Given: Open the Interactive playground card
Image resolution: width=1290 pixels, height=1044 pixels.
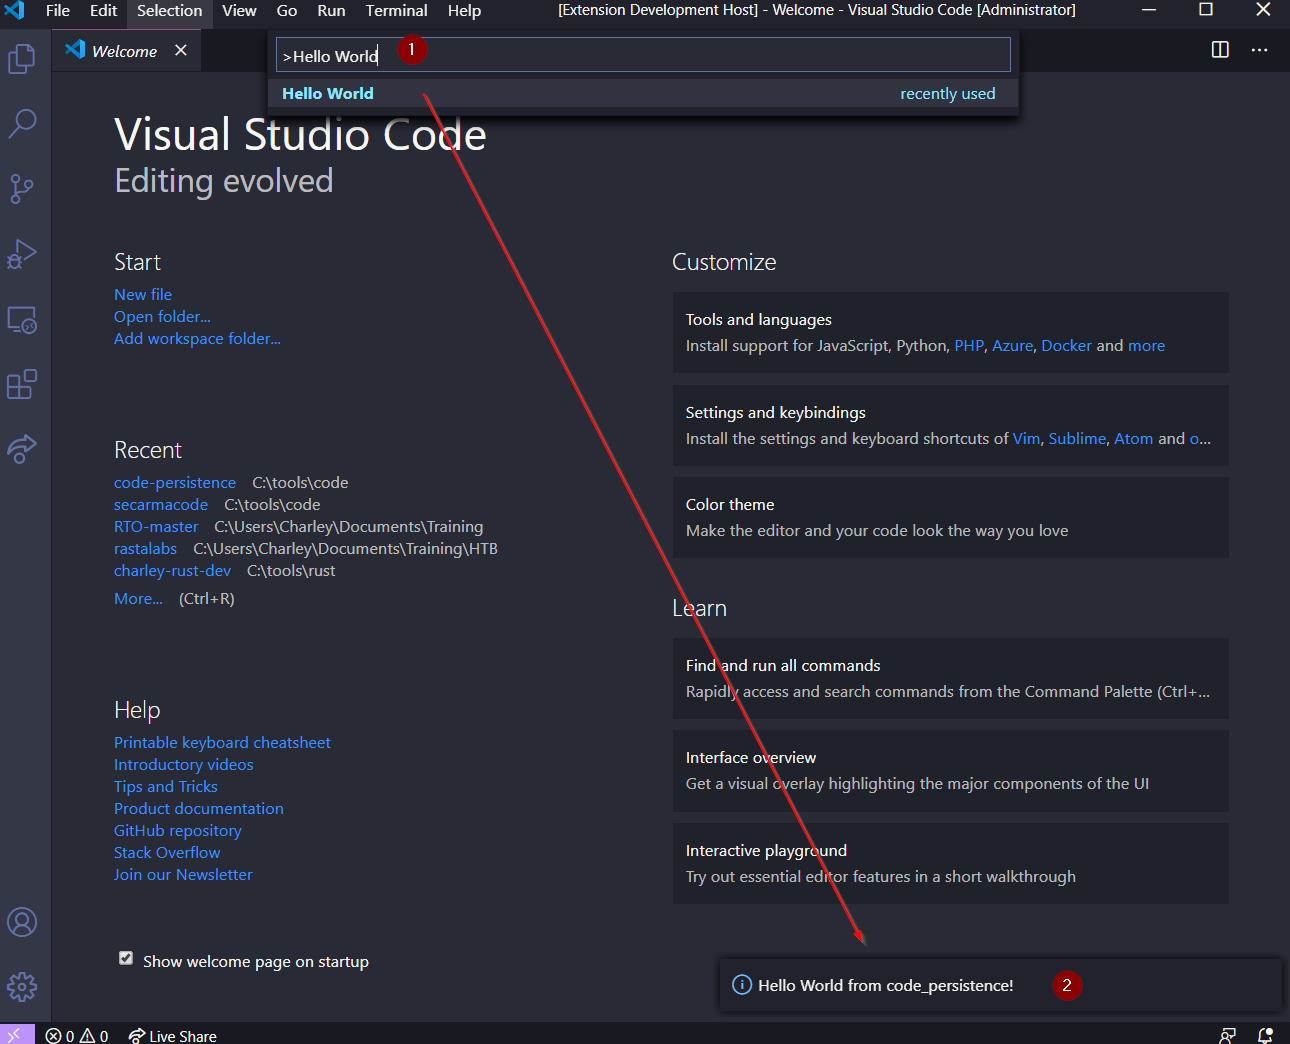Looking at the screenshot, I should [x=951, y=864].
